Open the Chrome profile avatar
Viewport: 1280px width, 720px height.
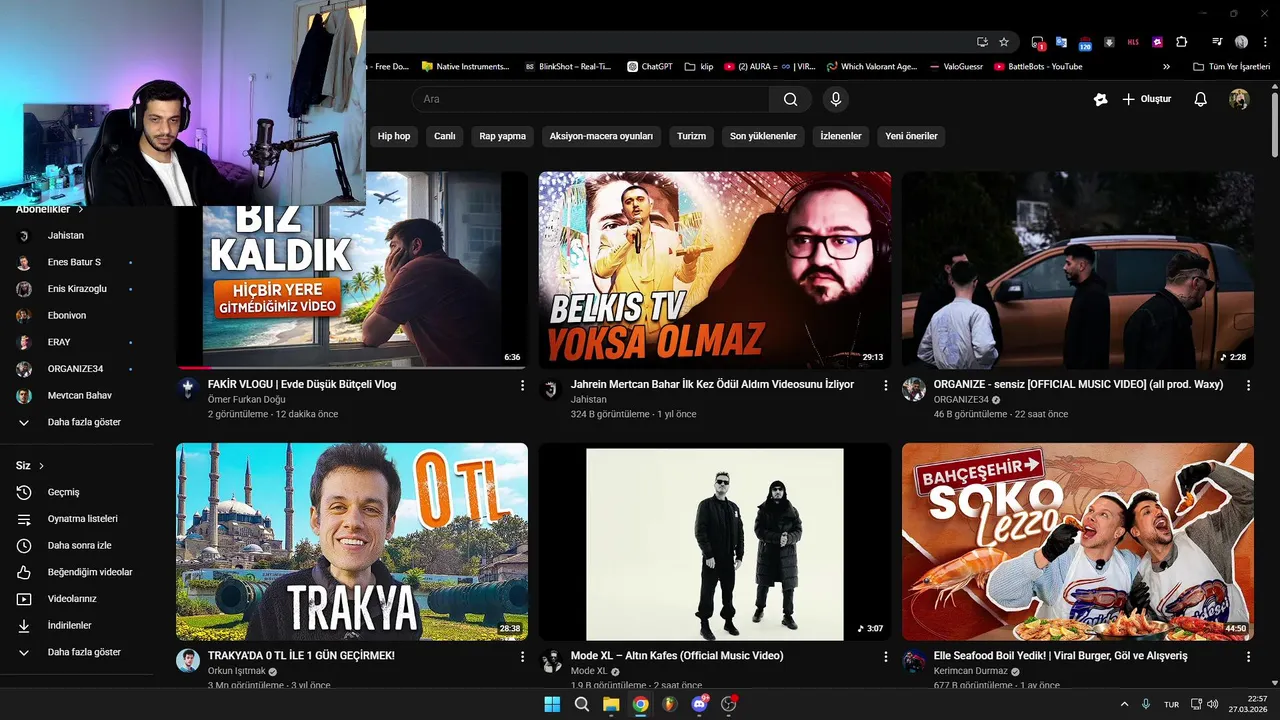click(x=1241, y=42)
